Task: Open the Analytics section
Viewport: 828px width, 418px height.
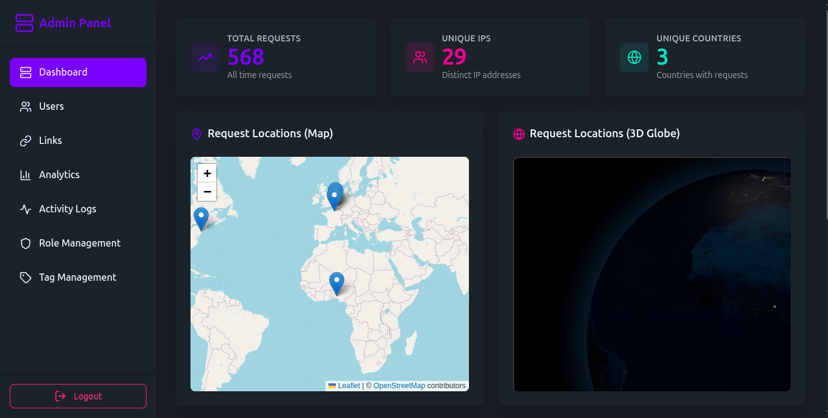Action: click(x=78, y=175)
